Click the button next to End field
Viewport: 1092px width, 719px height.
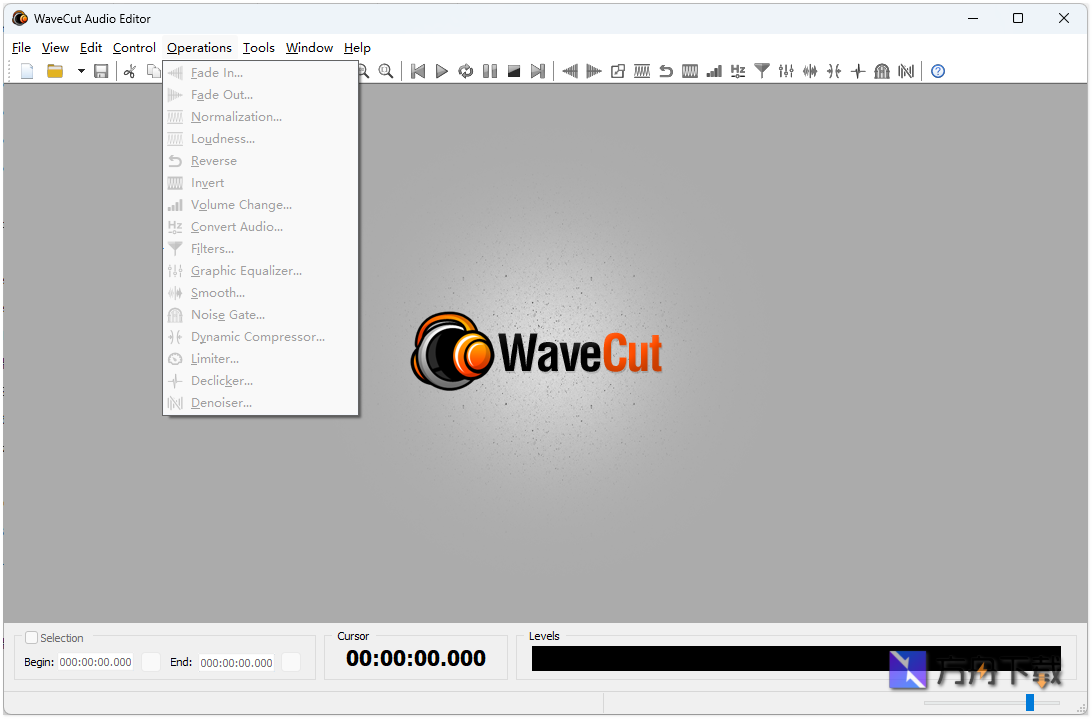292,661
